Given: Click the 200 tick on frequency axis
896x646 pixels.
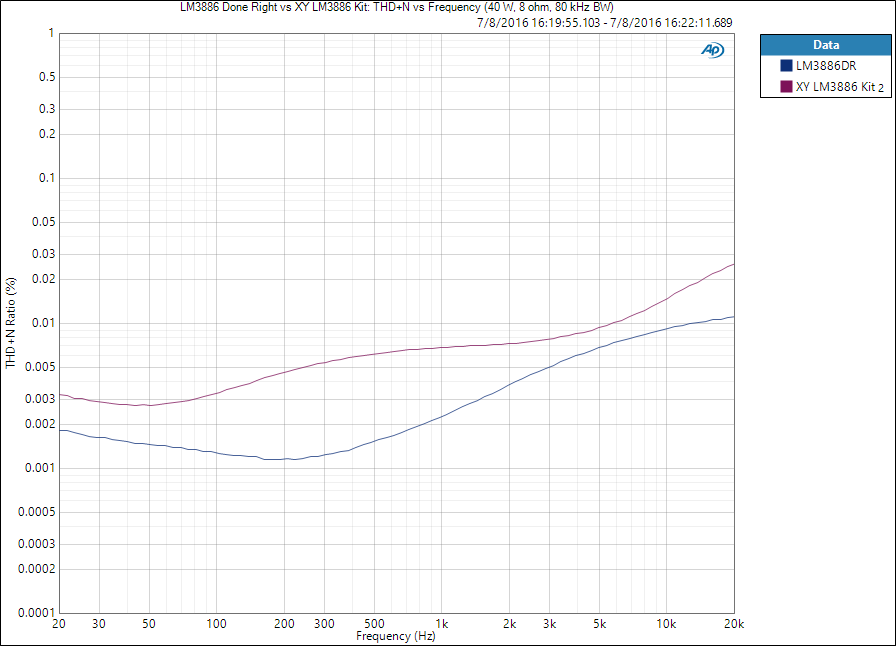Looking at the screenshot, I should coord(284,624).
